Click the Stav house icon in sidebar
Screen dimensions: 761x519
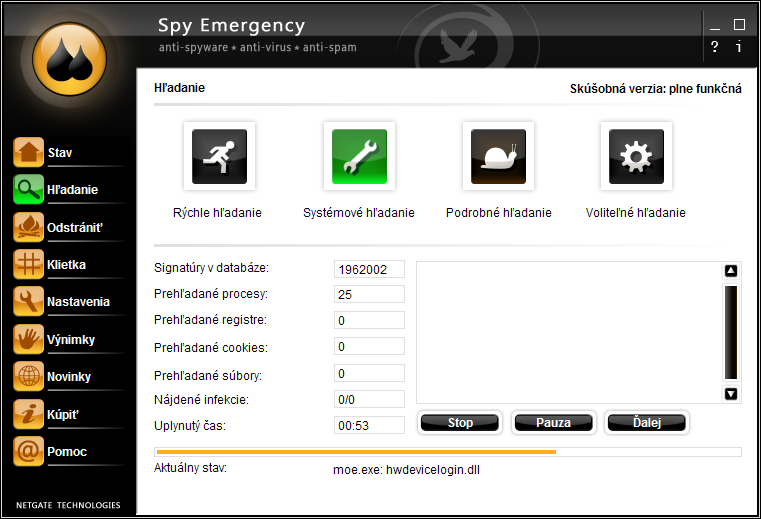[x=29, y=153]
